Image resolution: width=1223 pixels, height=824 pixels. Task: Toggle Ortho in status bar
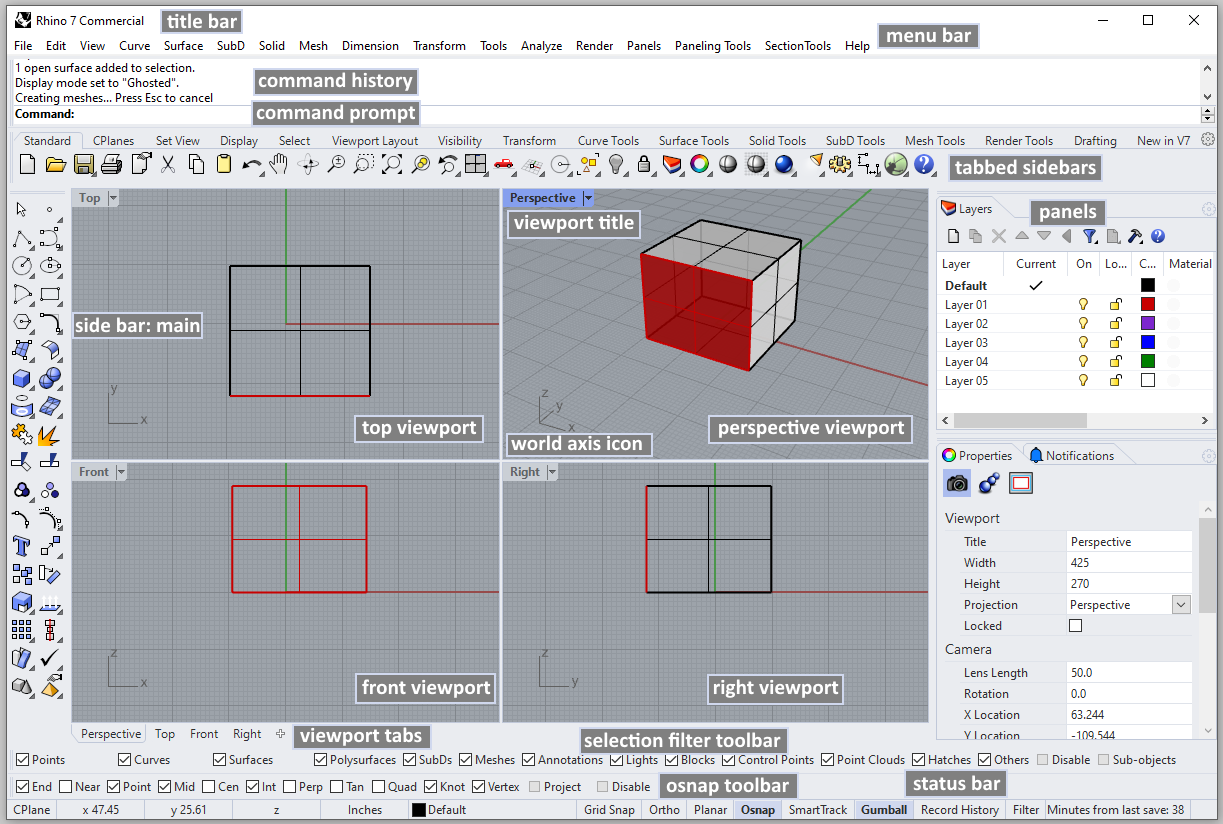[x=664, y=810]
